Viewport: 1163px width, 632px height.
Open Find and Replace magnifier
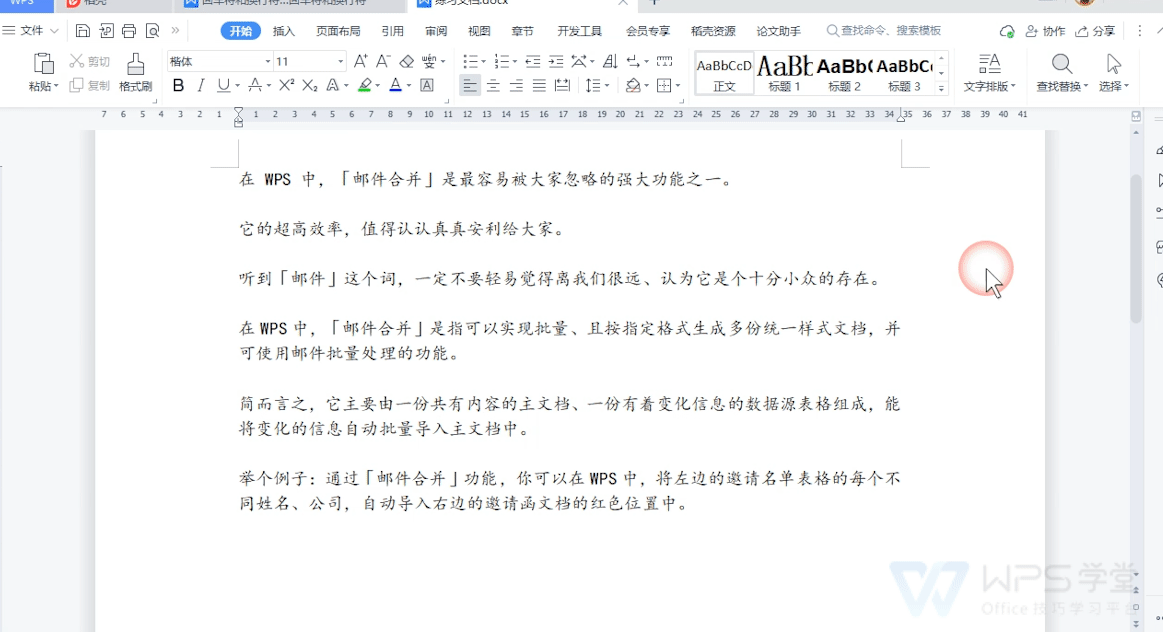1061,64
